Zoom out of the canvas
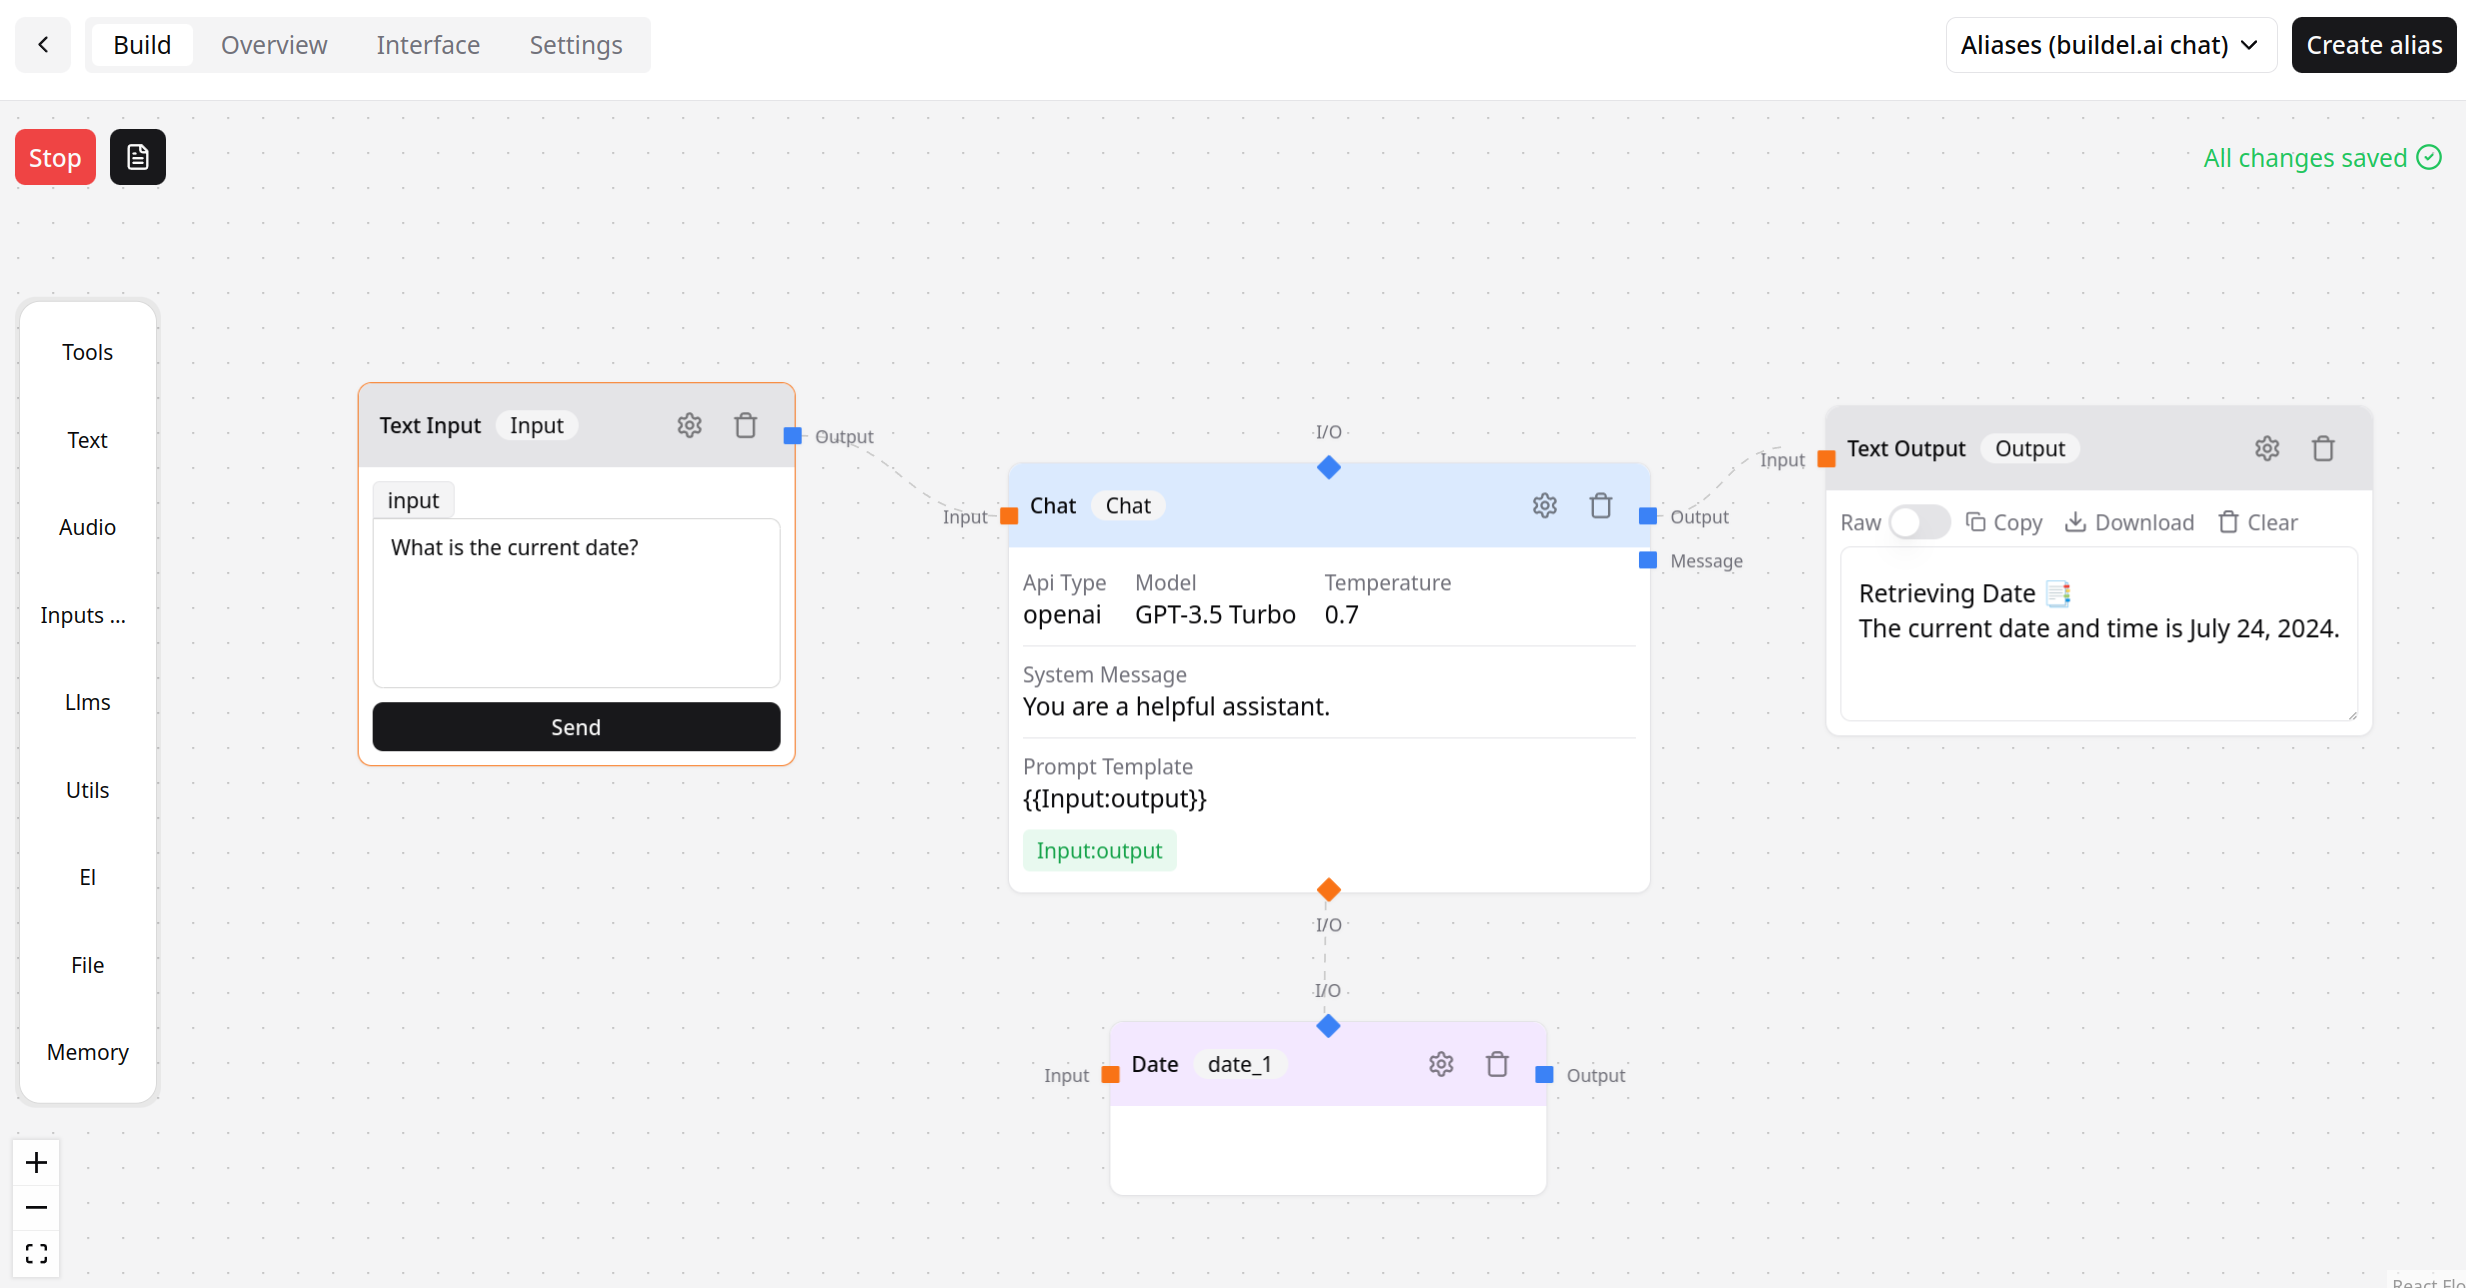 (36, 1207)
